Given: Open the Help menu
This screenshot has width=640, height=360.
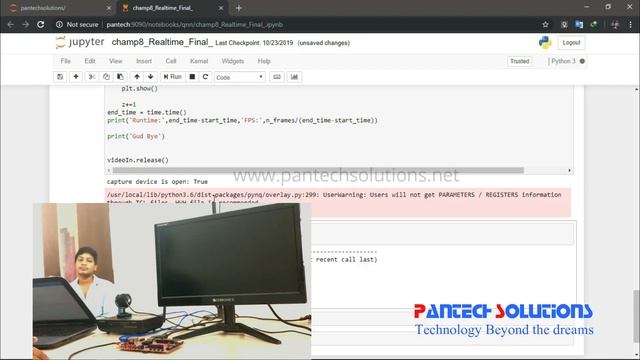Looking at the screenshot, I should click(264, 61).
